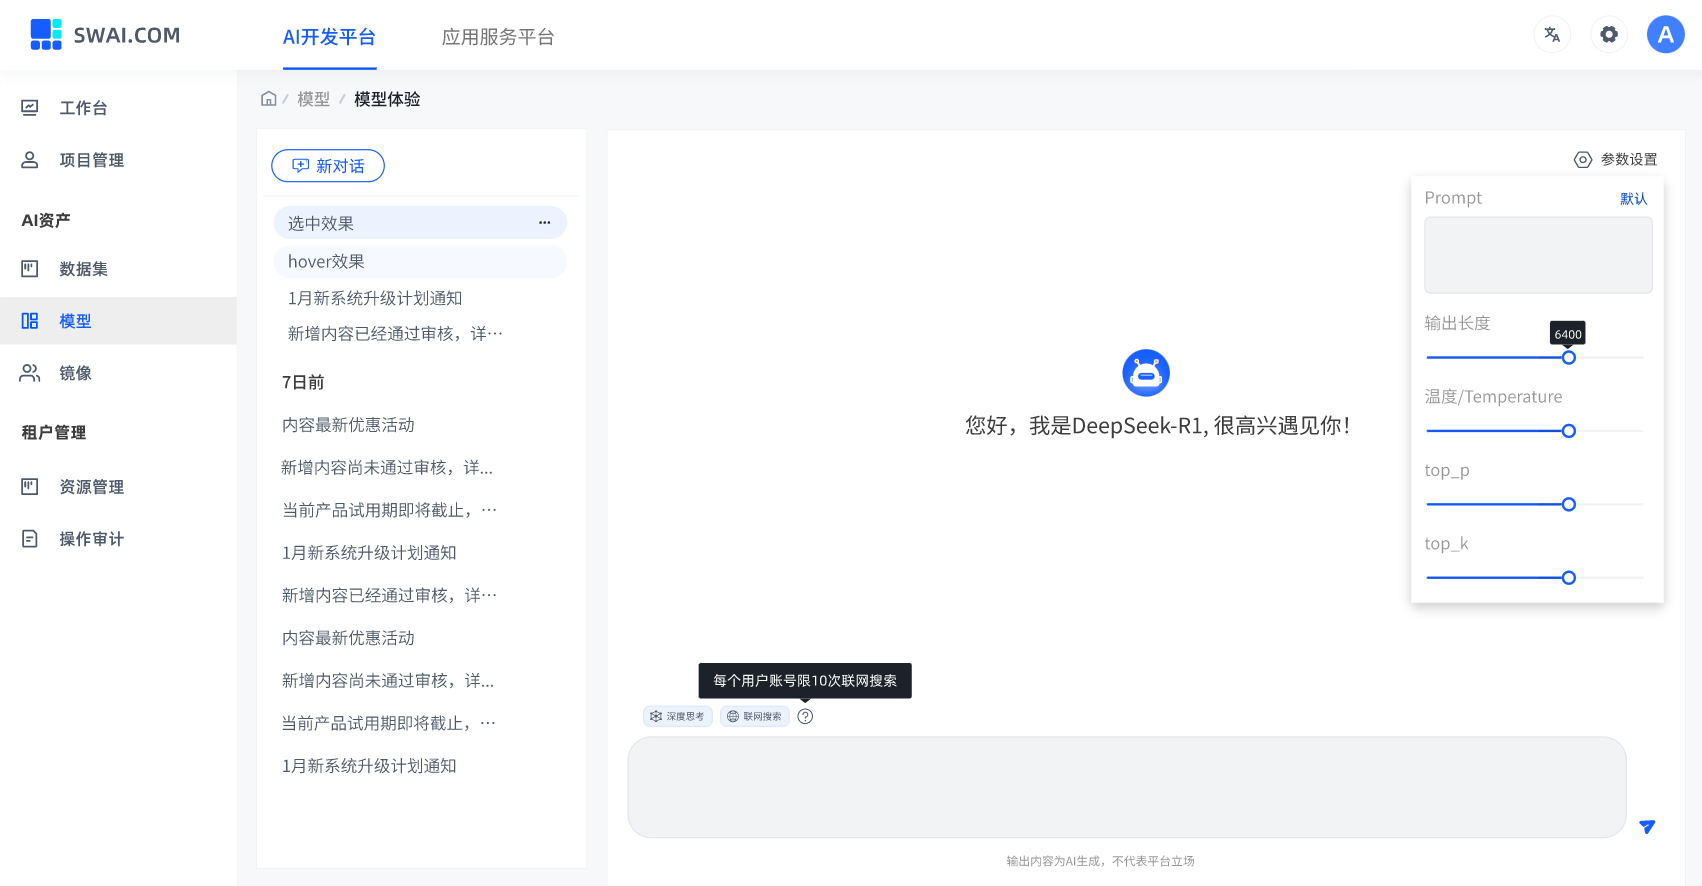The height and width of the screenshot is (886, 1702).
Task: Start a 新对话
Action: pyautogui.click(x=328, y=166)
